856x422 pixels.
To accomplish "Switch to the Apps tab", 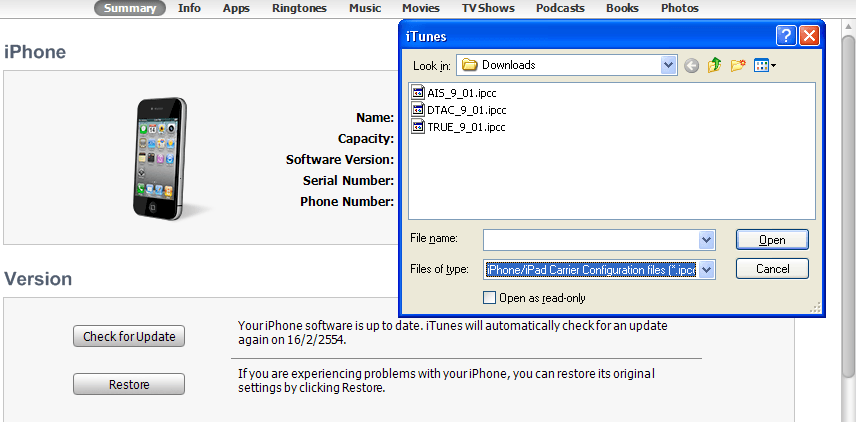I will (236, 8).
